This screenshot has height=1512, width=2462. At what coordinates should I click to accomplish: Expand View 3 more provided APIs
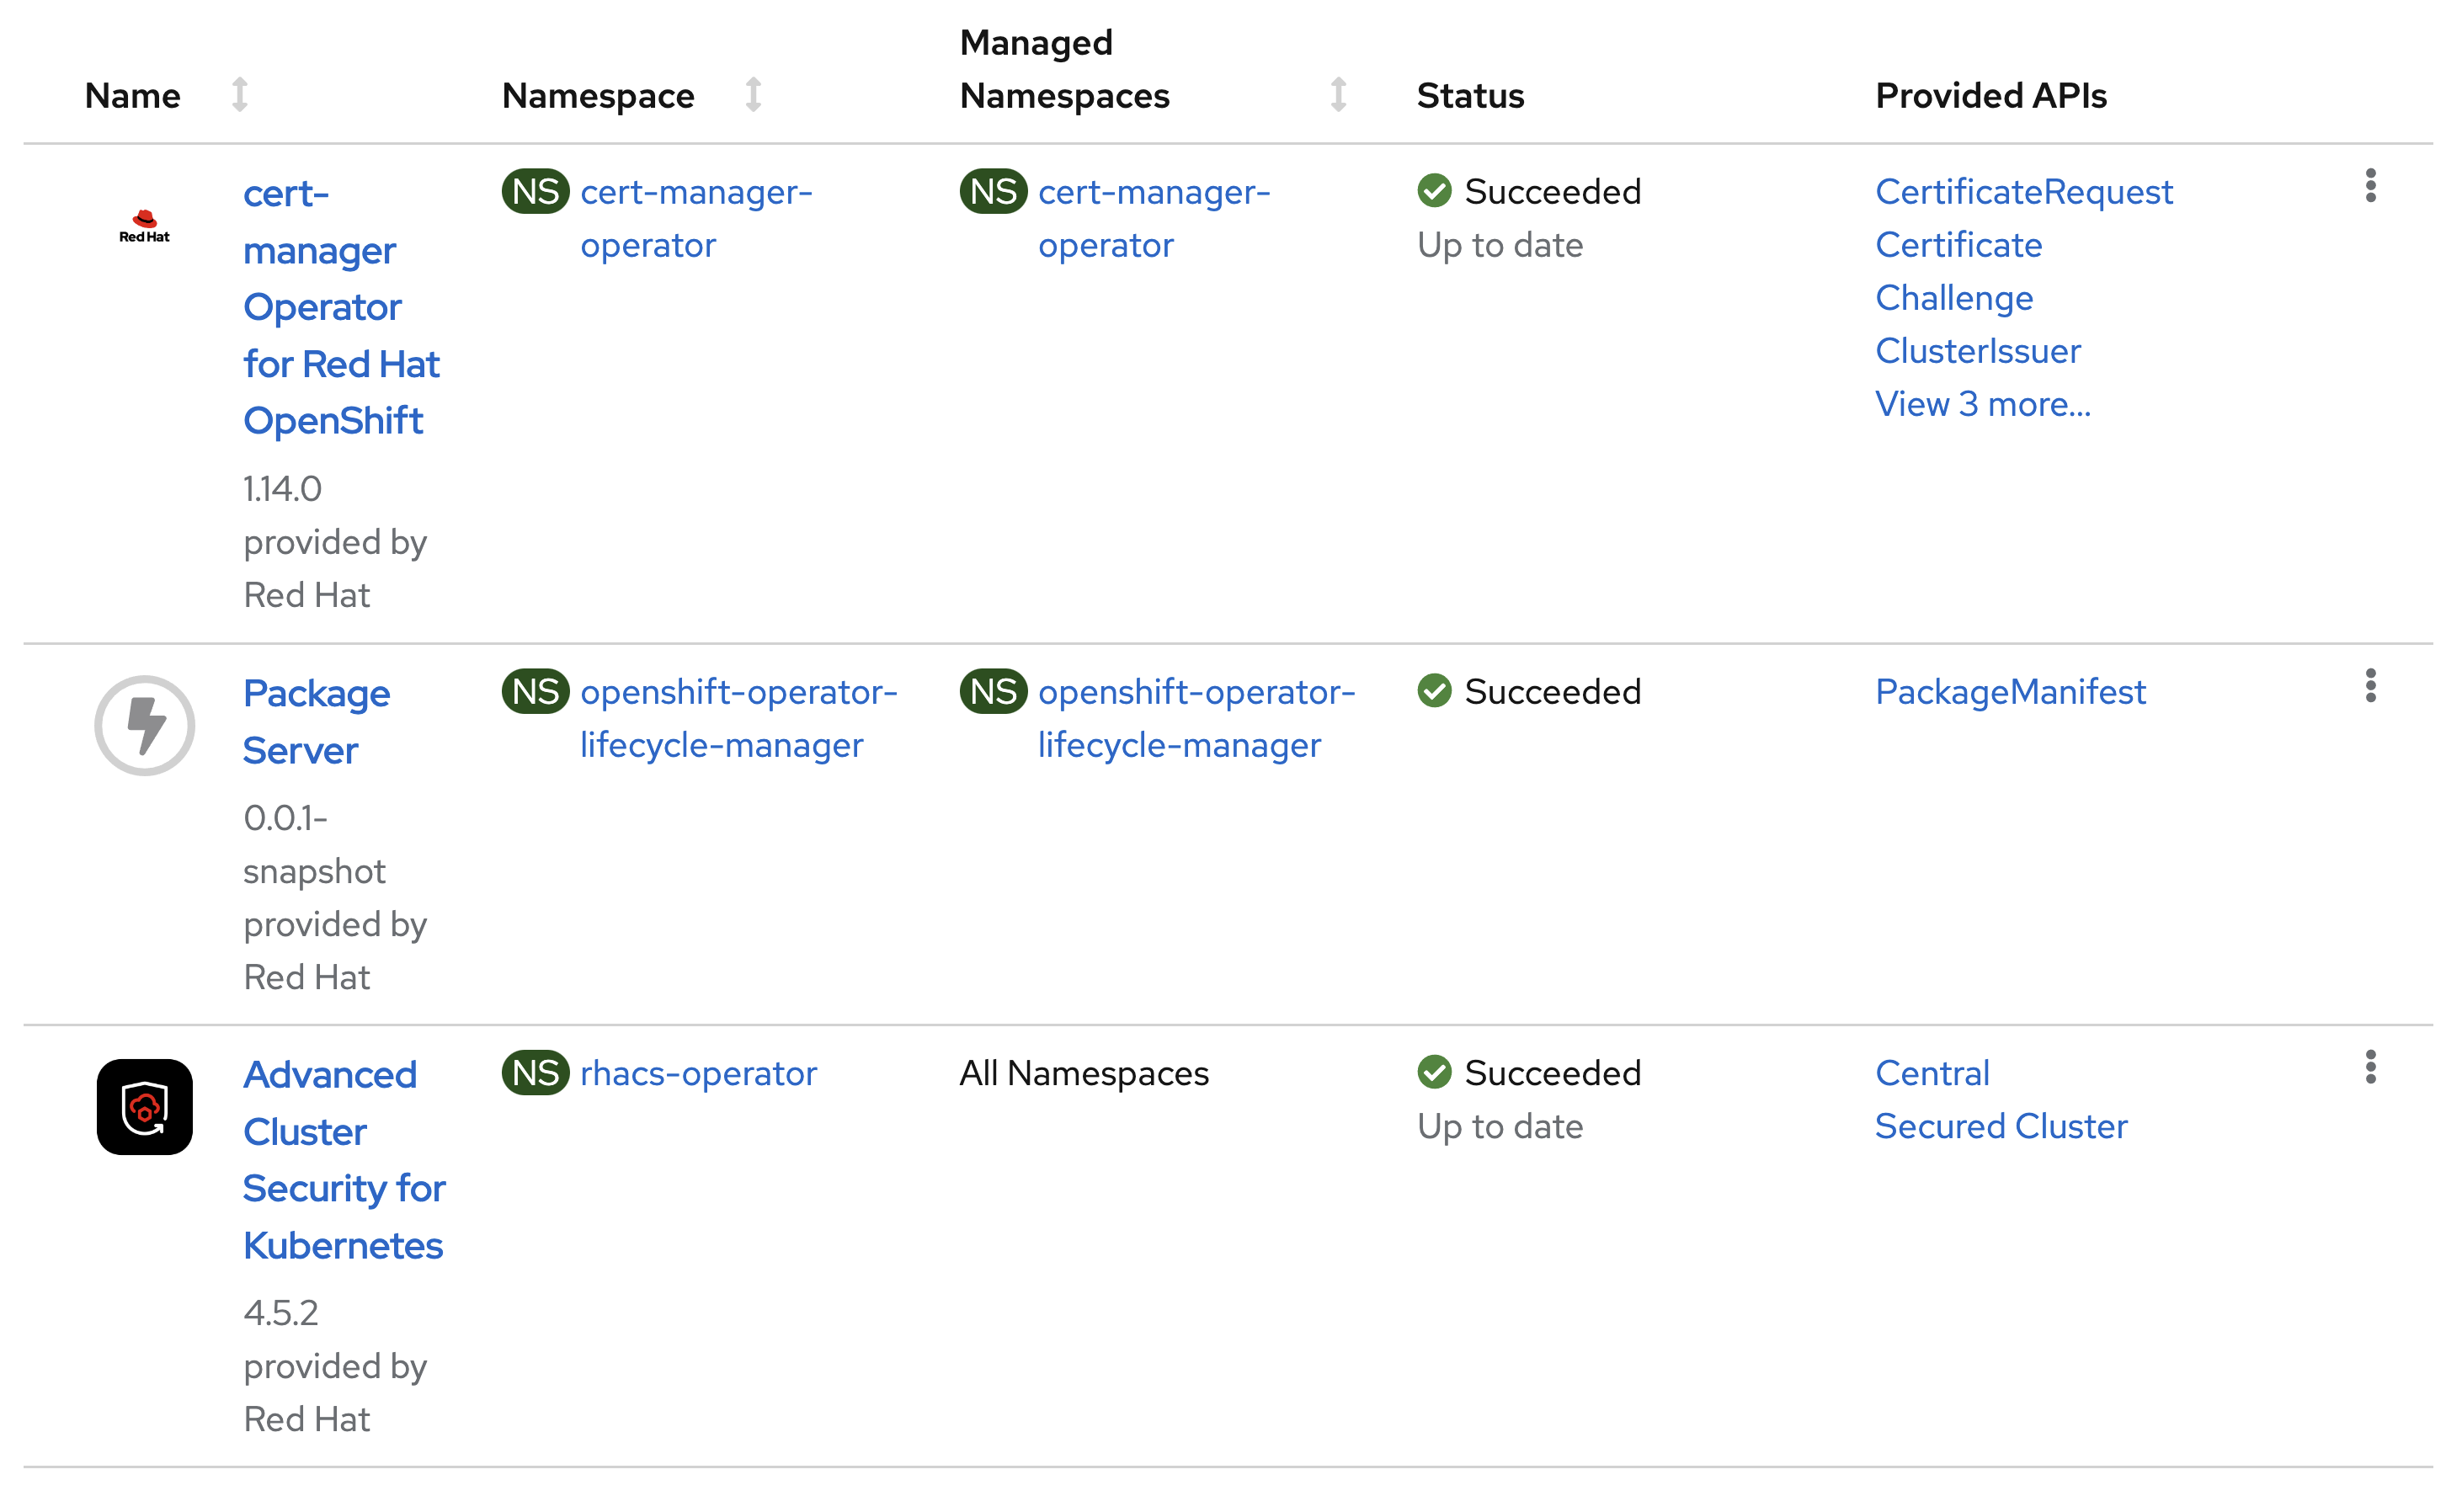click(x=1982, y=404)
